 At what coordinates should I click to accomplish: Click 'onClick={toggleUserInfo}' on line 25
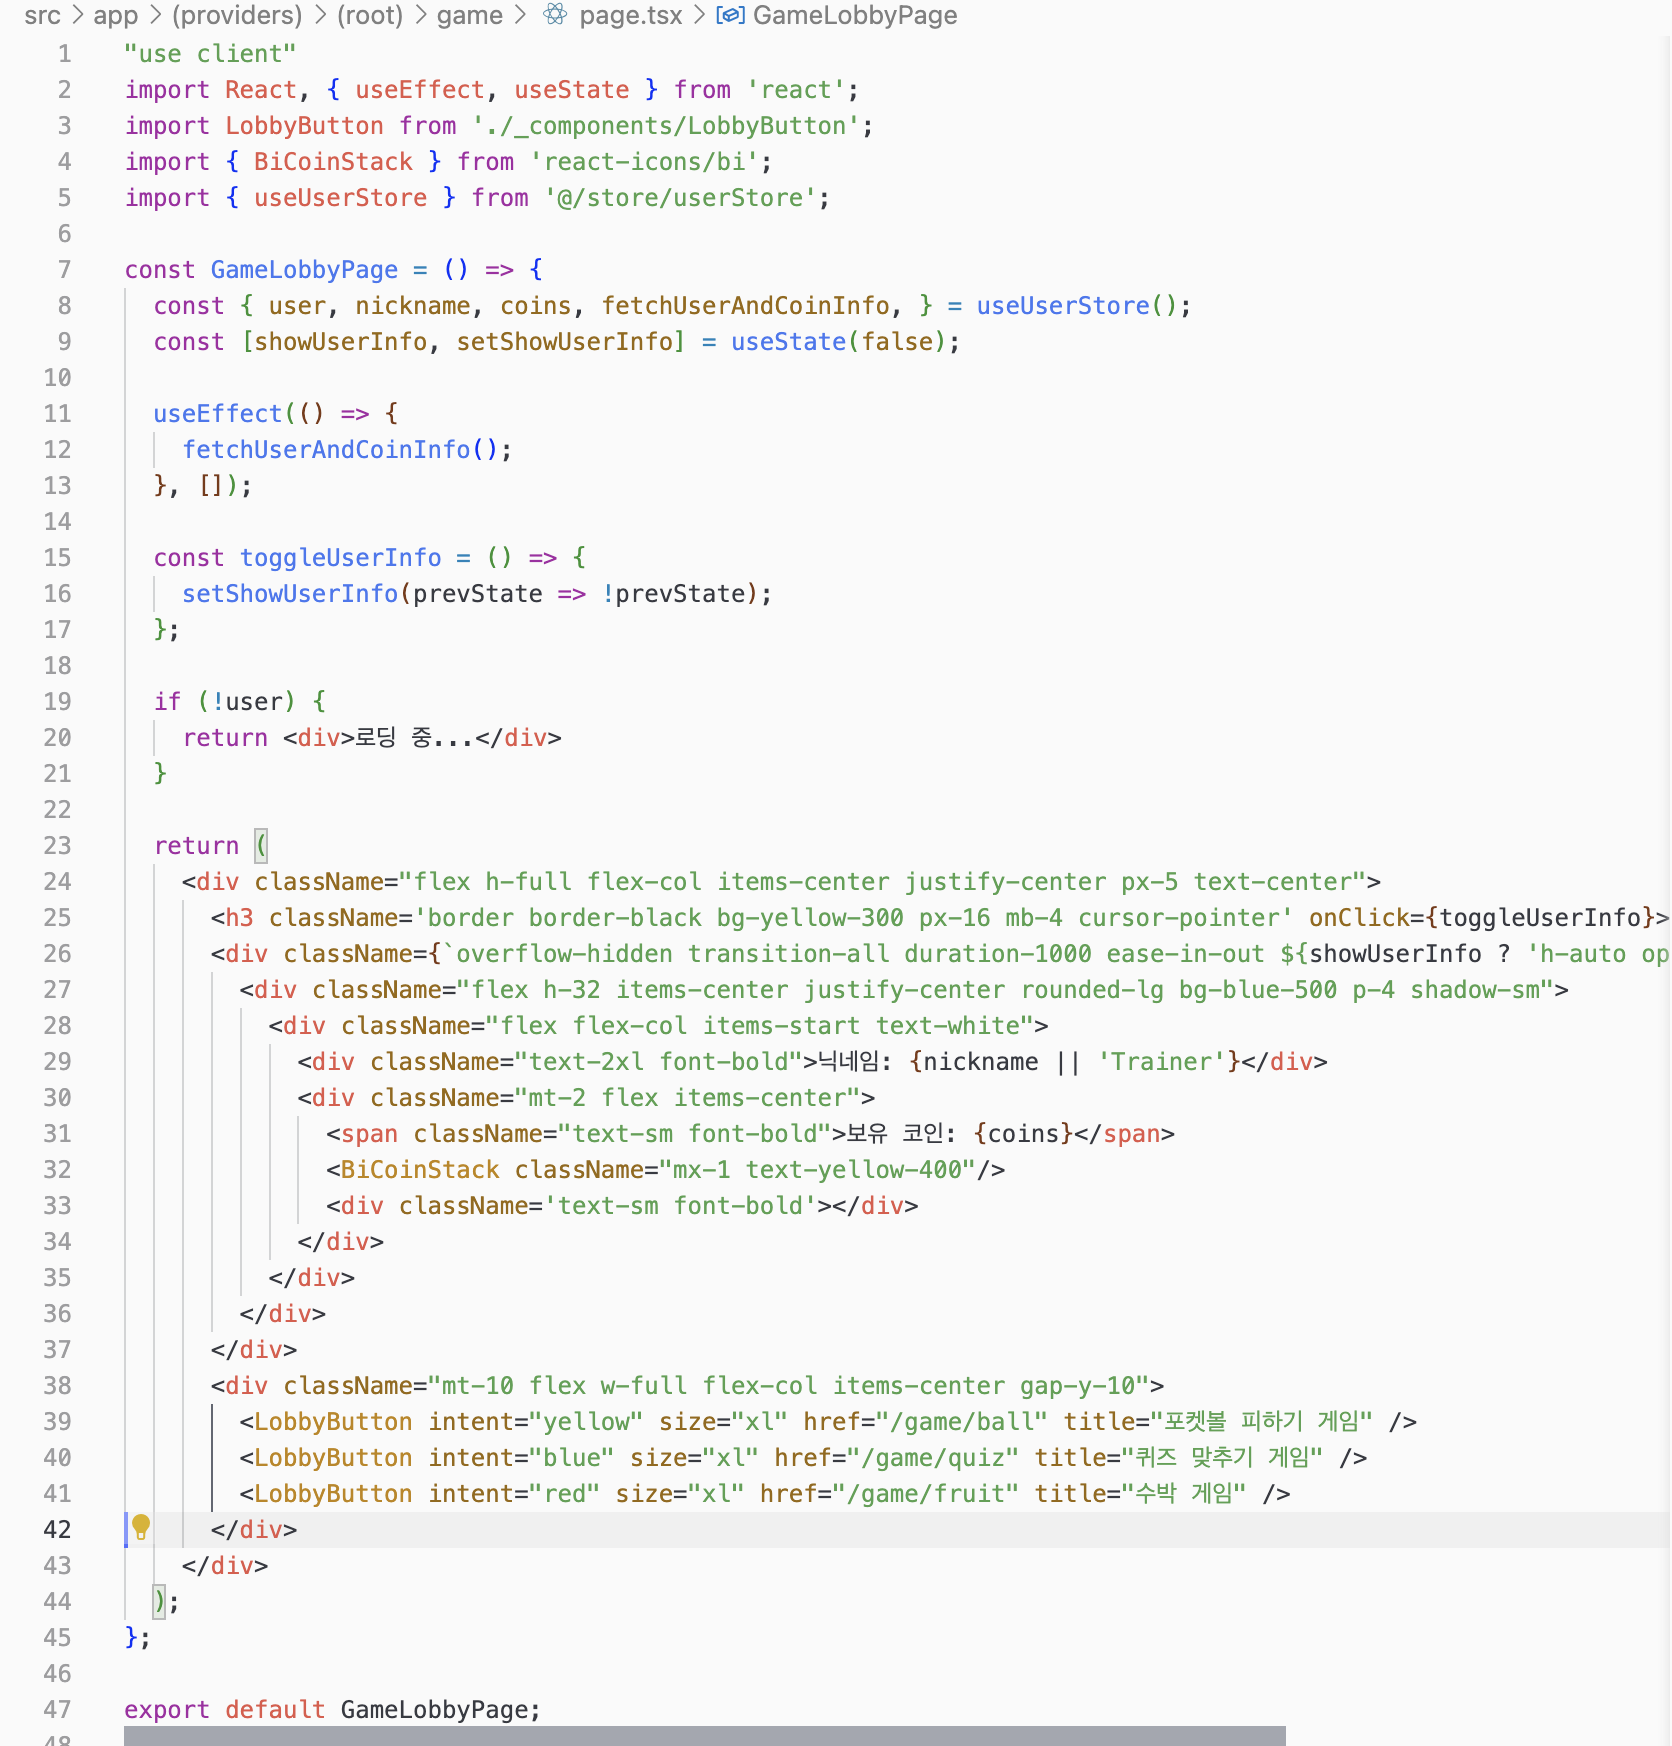1481,918
